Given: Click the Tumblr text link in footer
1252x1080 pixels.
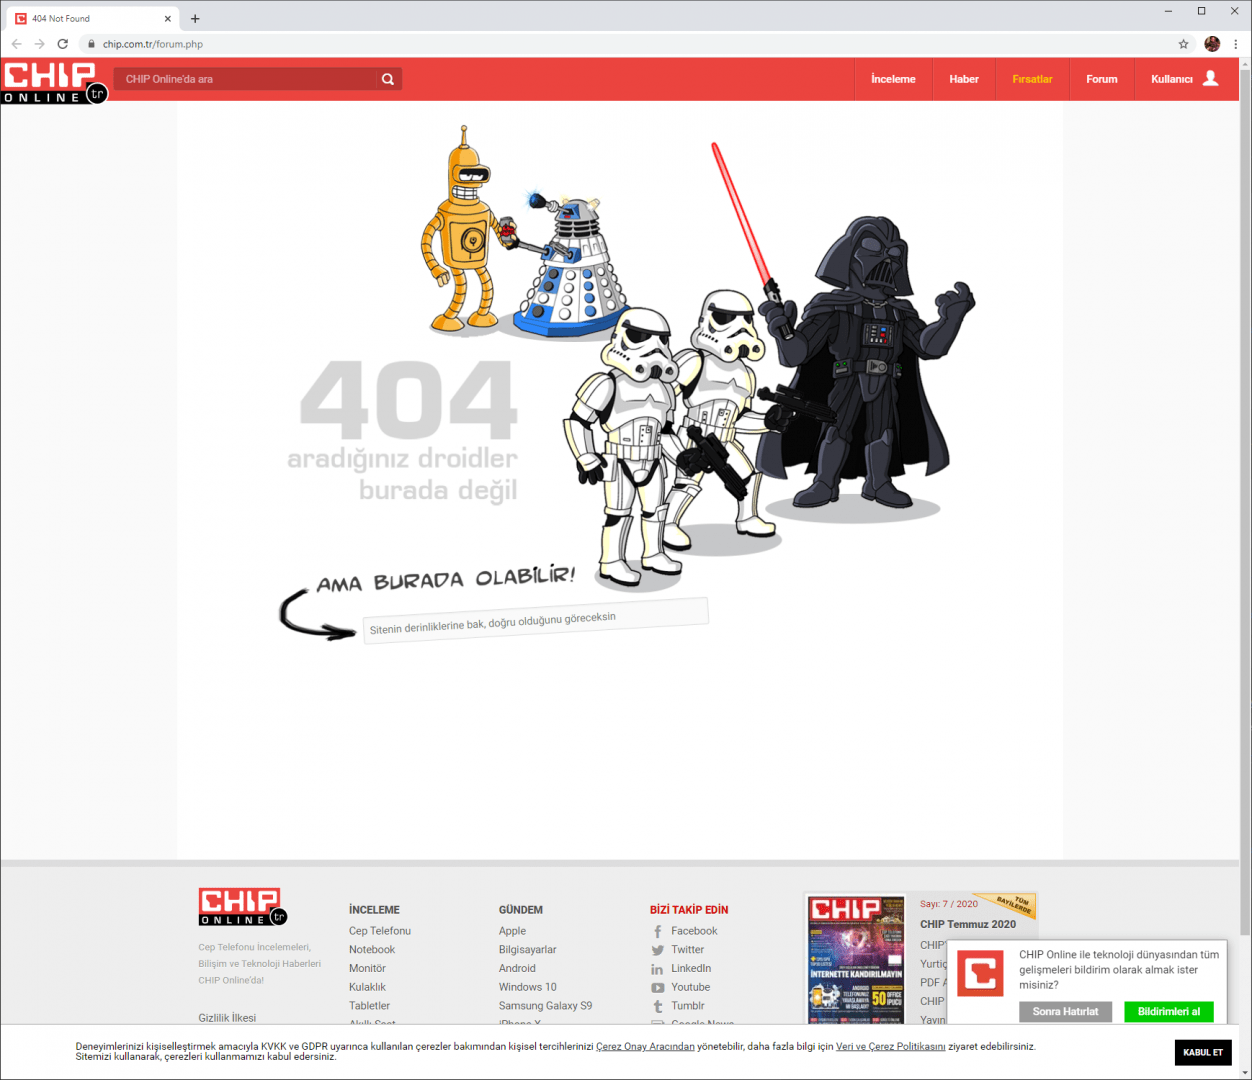Looking at the screenshot, I should 688,1006.
